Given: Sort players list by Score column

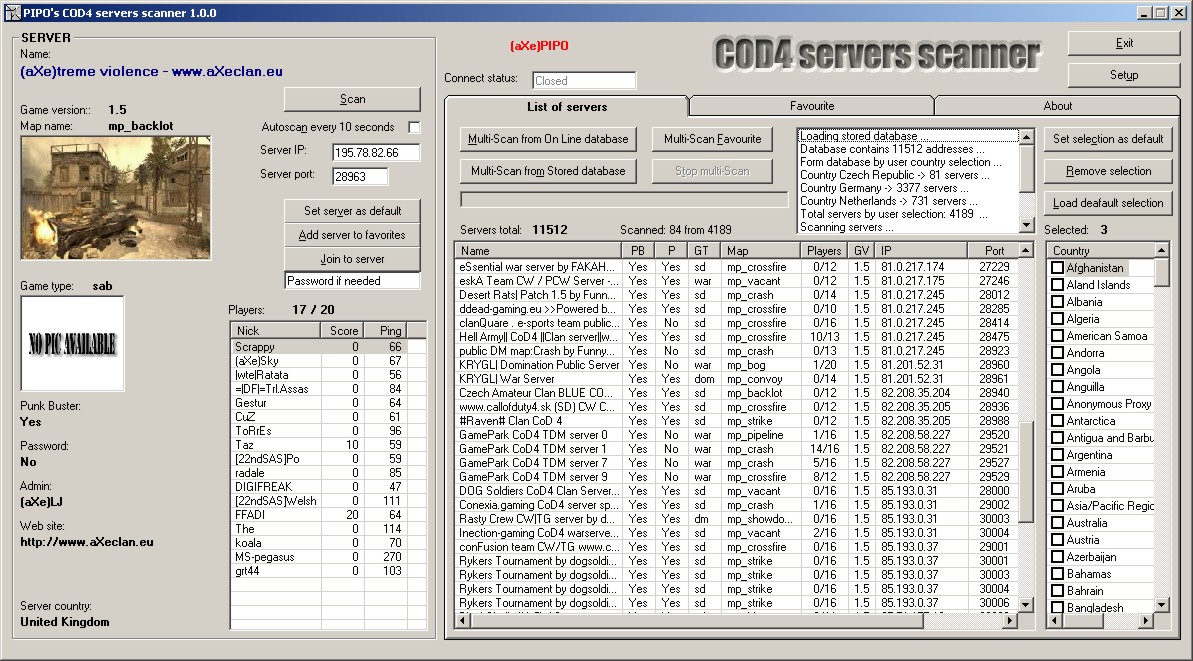Looking at the screenshot, I should tap(341, 331).
